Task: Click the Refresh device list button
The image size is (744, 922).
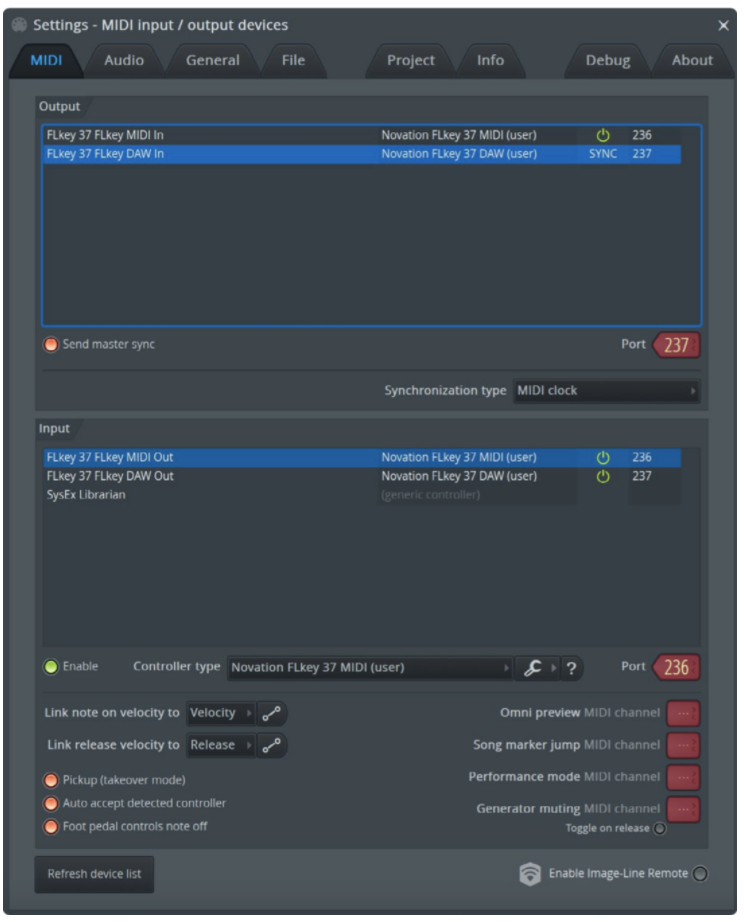Action: tap(94, 874)
